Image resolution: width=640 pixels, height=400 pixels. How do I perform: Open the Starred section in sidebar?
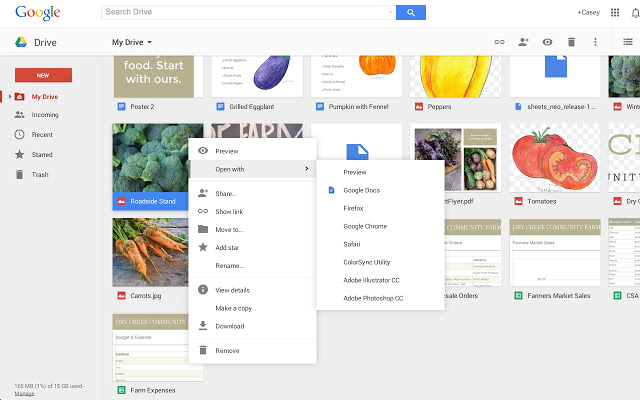[x=42, y=155]
